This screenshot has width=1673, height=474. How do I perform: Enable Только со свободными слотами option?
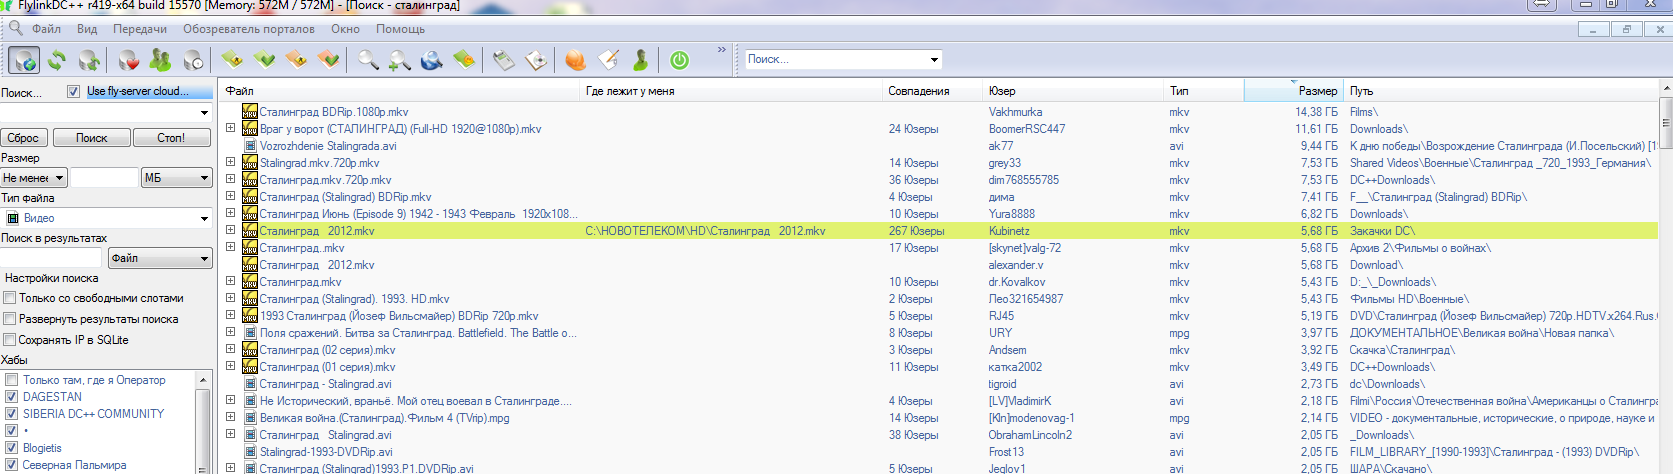click(10, 298)
